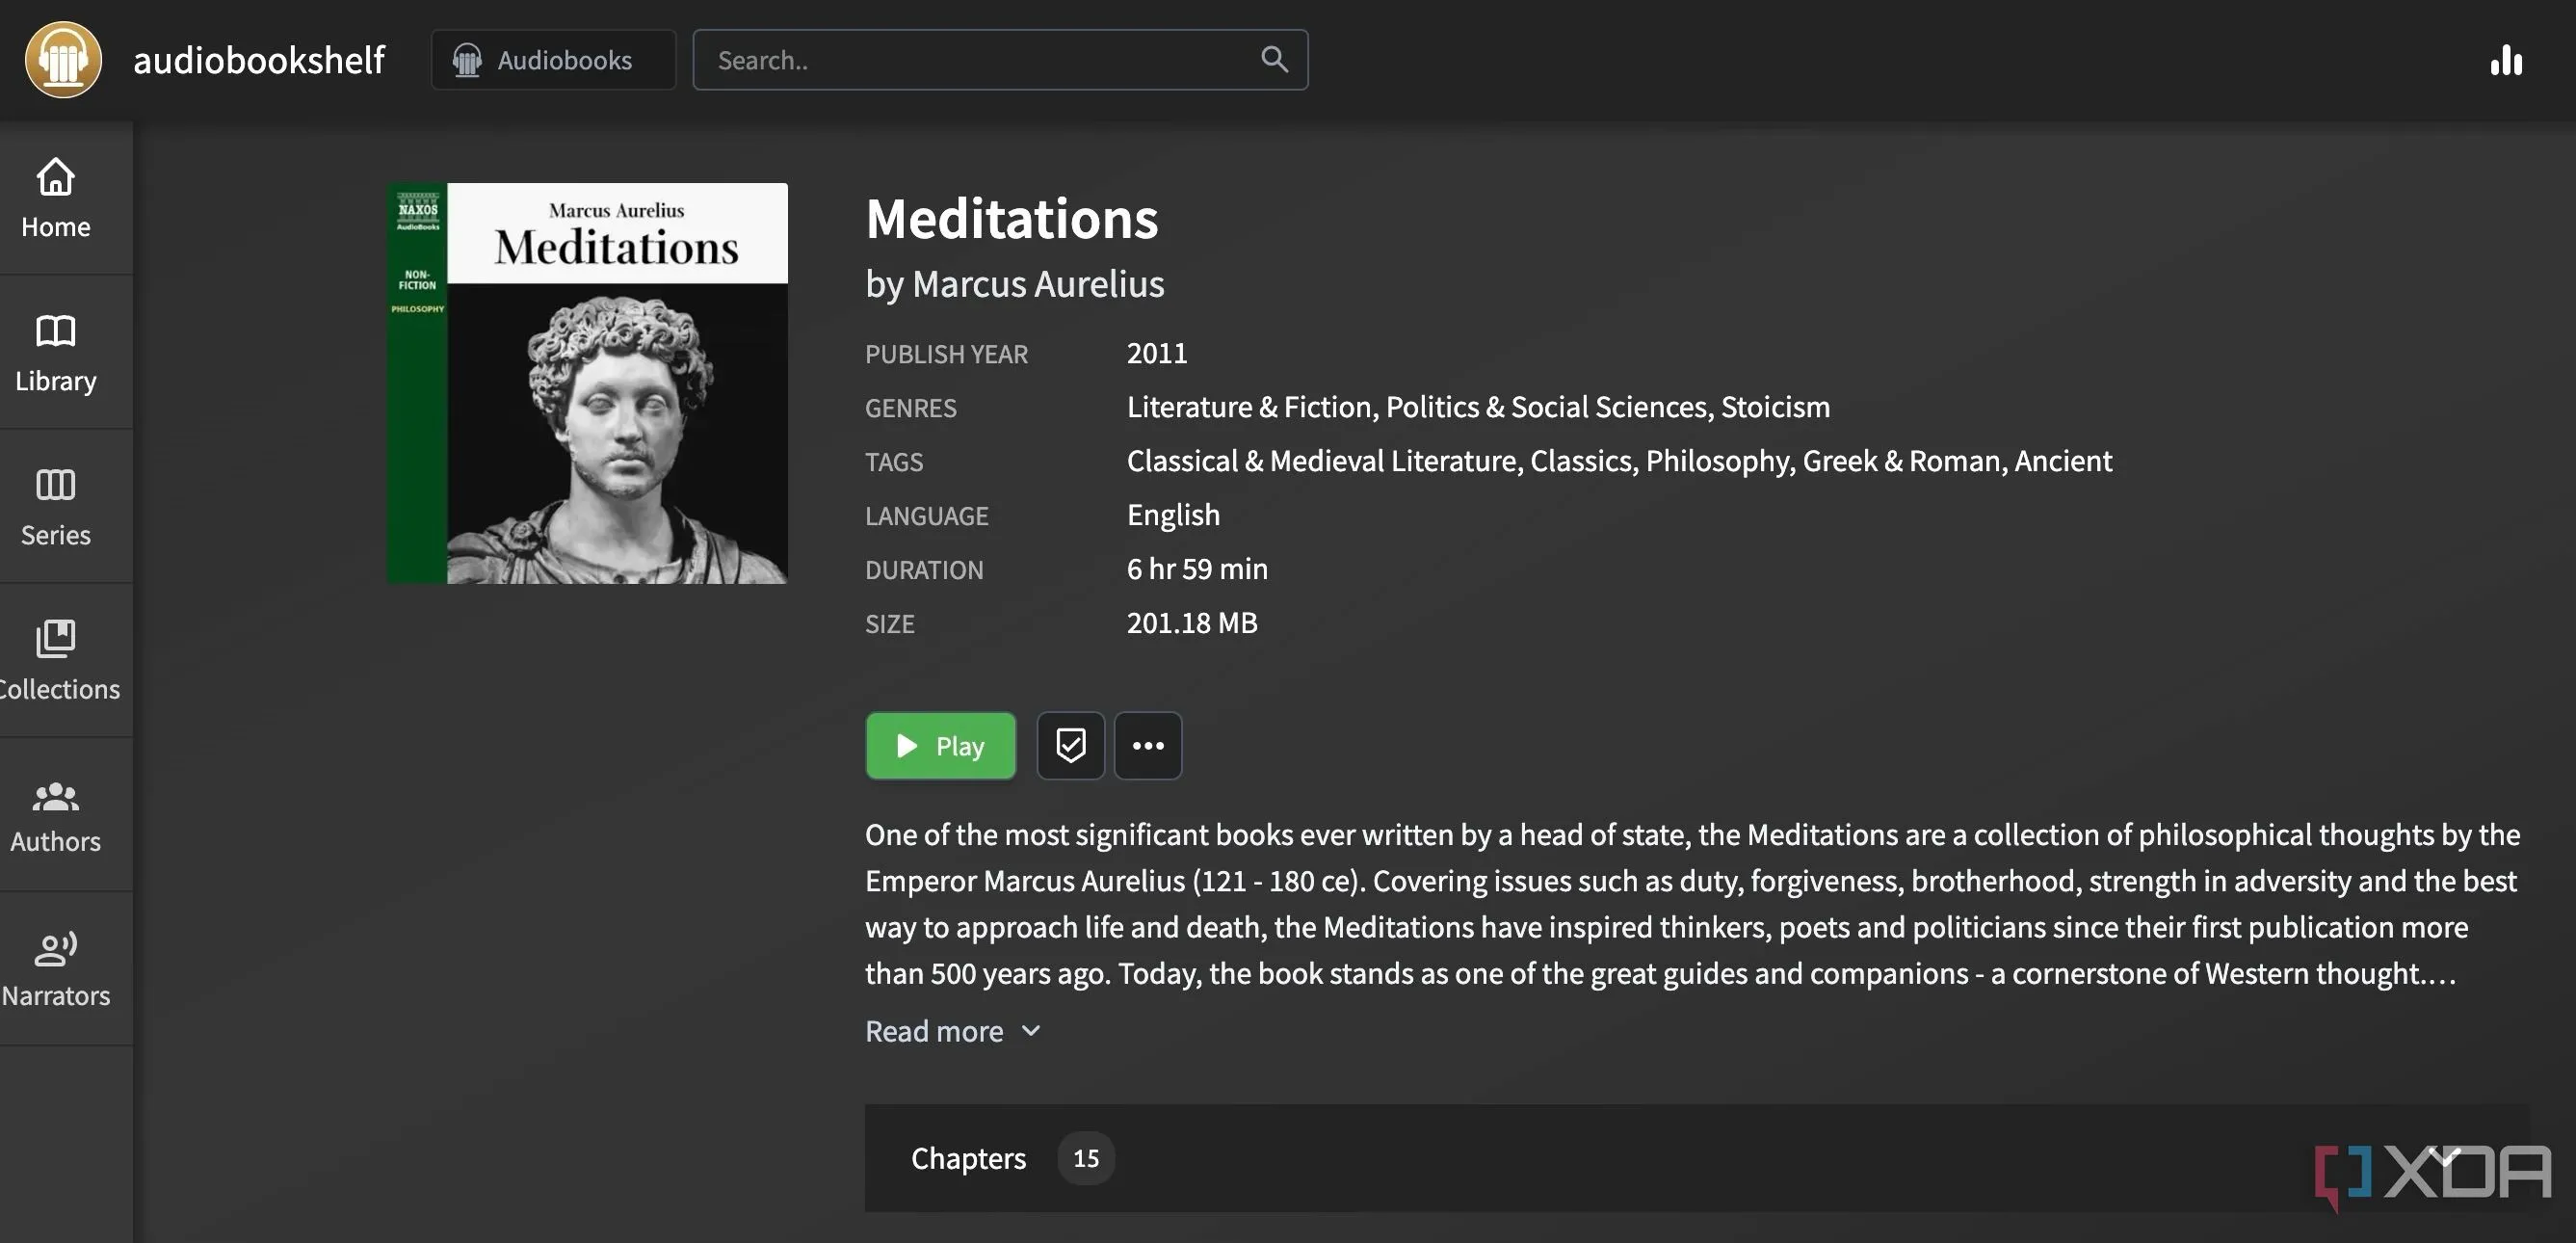Click the audiobookshelf logo icon
This screenshot has width=2576, height=1243.
click(x=63, y=60)
